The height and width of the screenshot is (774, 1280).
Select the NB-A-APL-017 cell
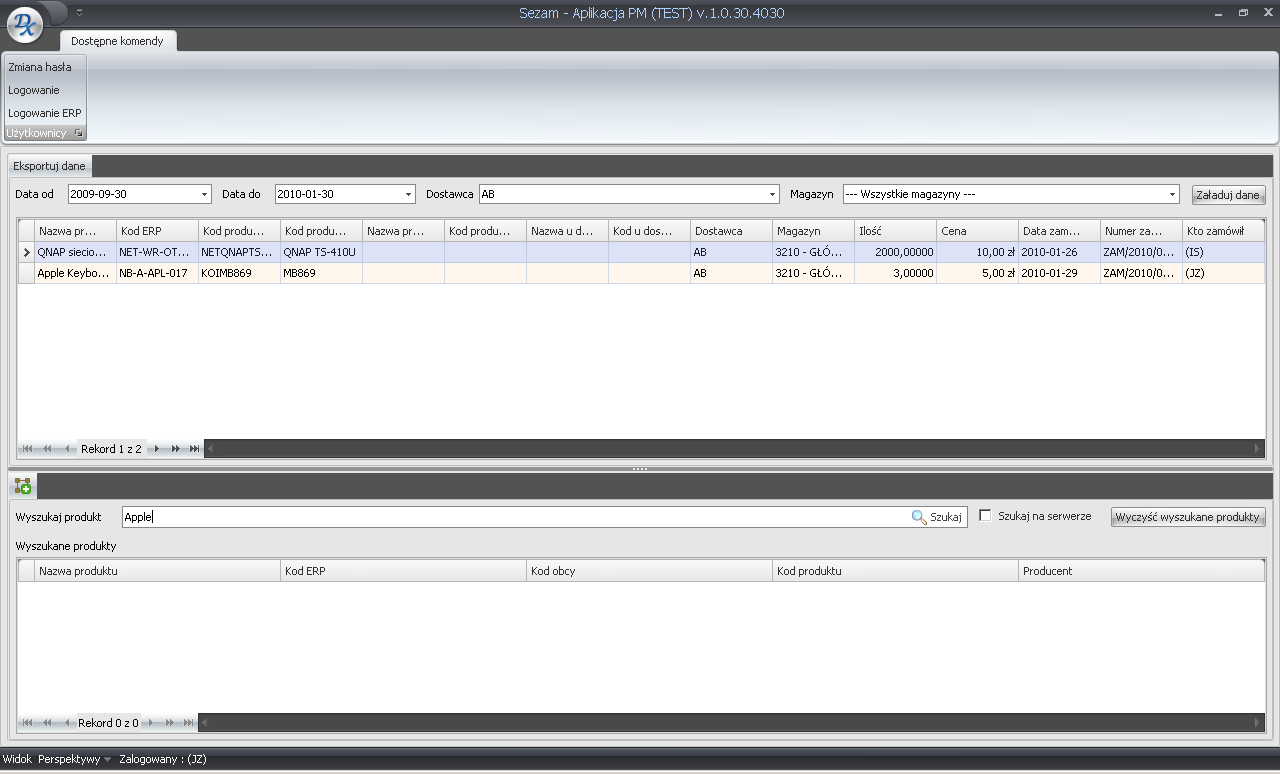pyautogui.click(x=157, y=273)
